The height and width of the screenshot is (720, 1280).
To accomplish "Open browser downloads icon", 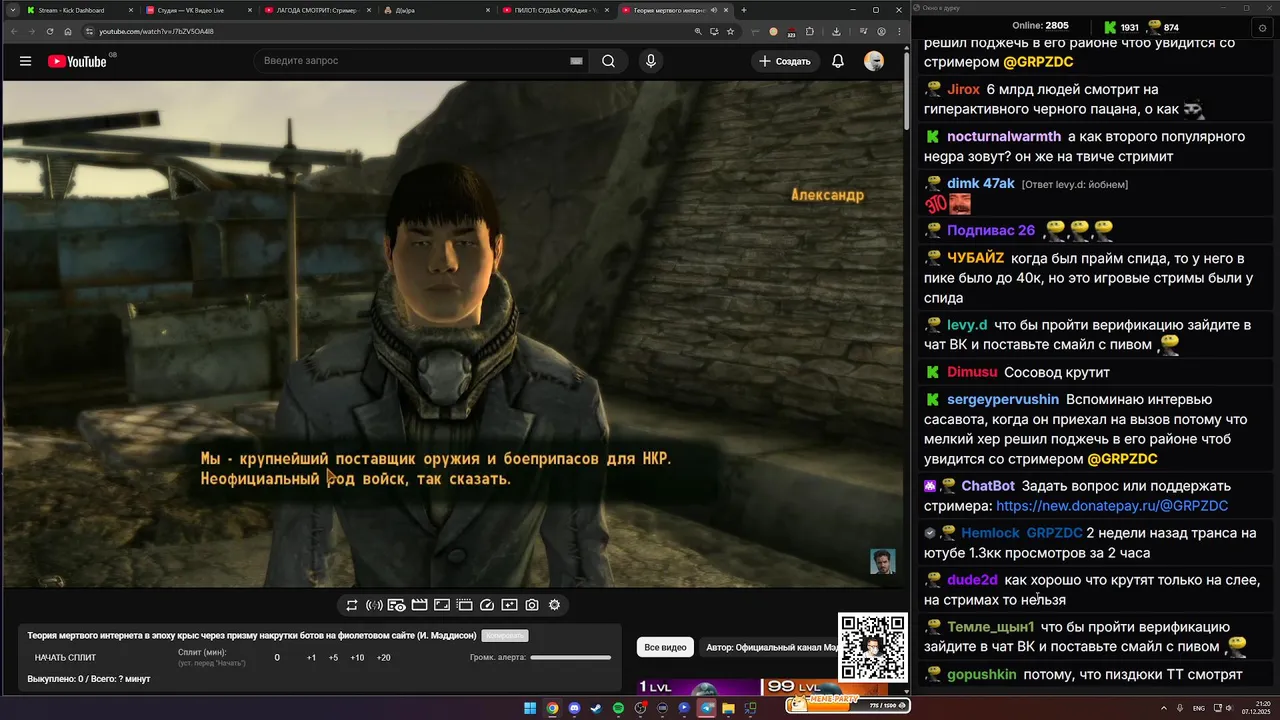I will point(836,31).
